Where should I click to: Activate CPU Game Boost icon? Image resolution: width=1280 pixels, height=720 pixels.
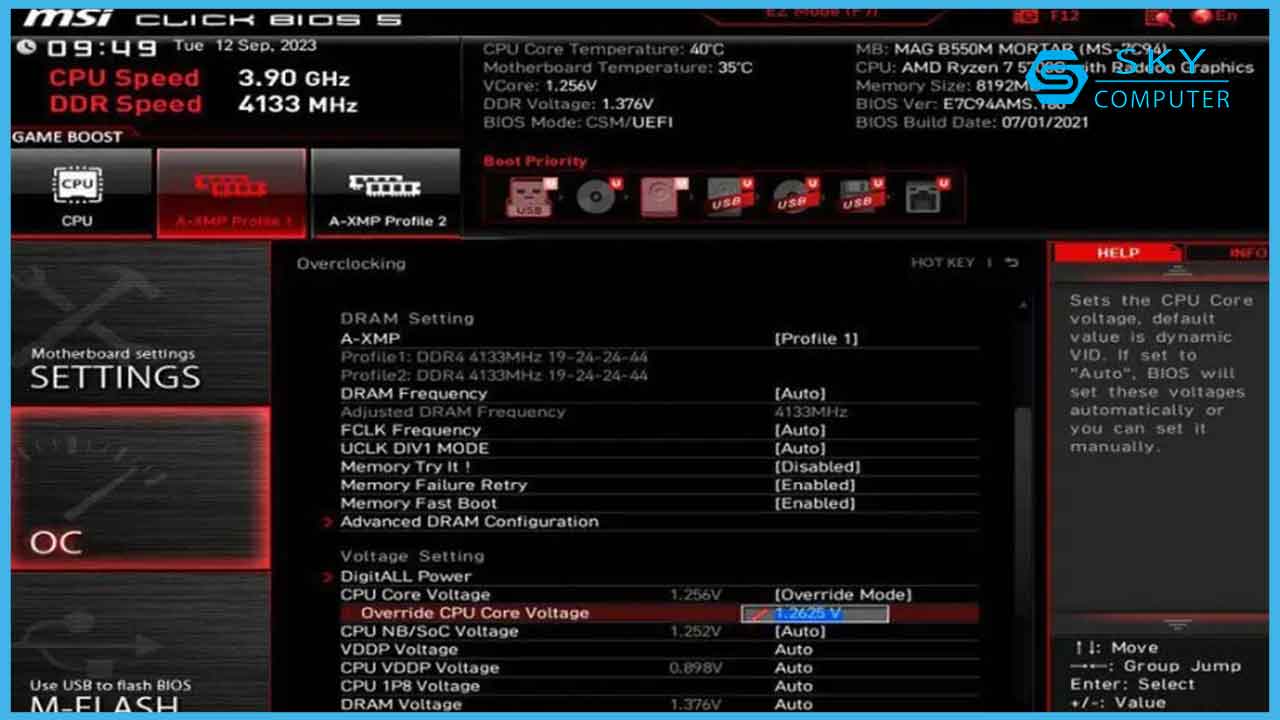coord(77,193)
